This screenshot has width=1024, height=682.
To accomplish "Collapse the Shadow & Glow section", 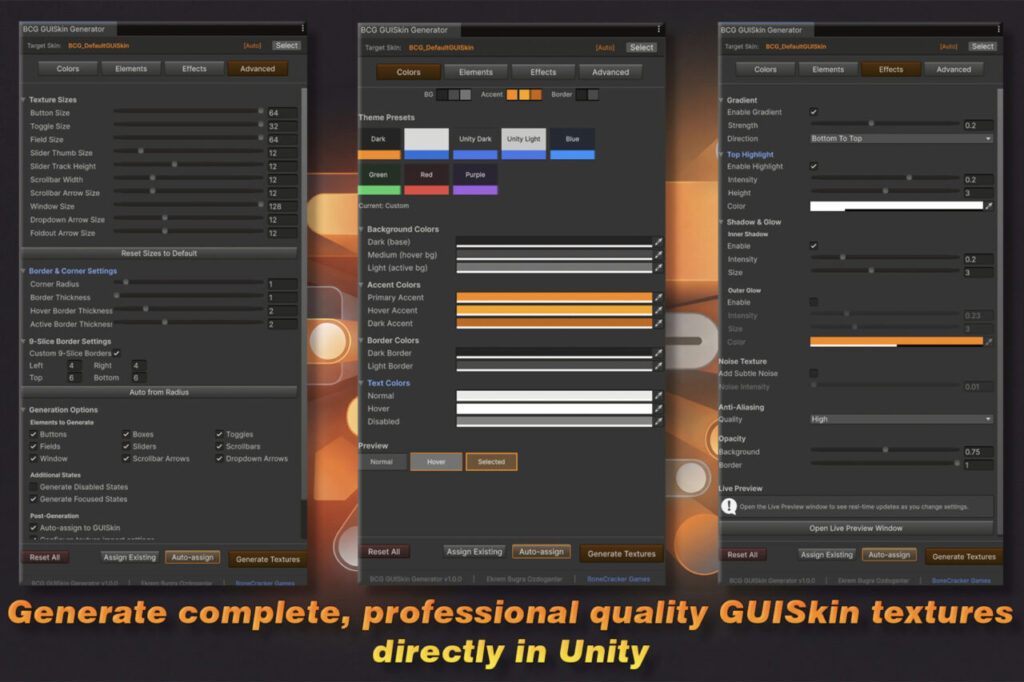I will (x=724, y=221).
